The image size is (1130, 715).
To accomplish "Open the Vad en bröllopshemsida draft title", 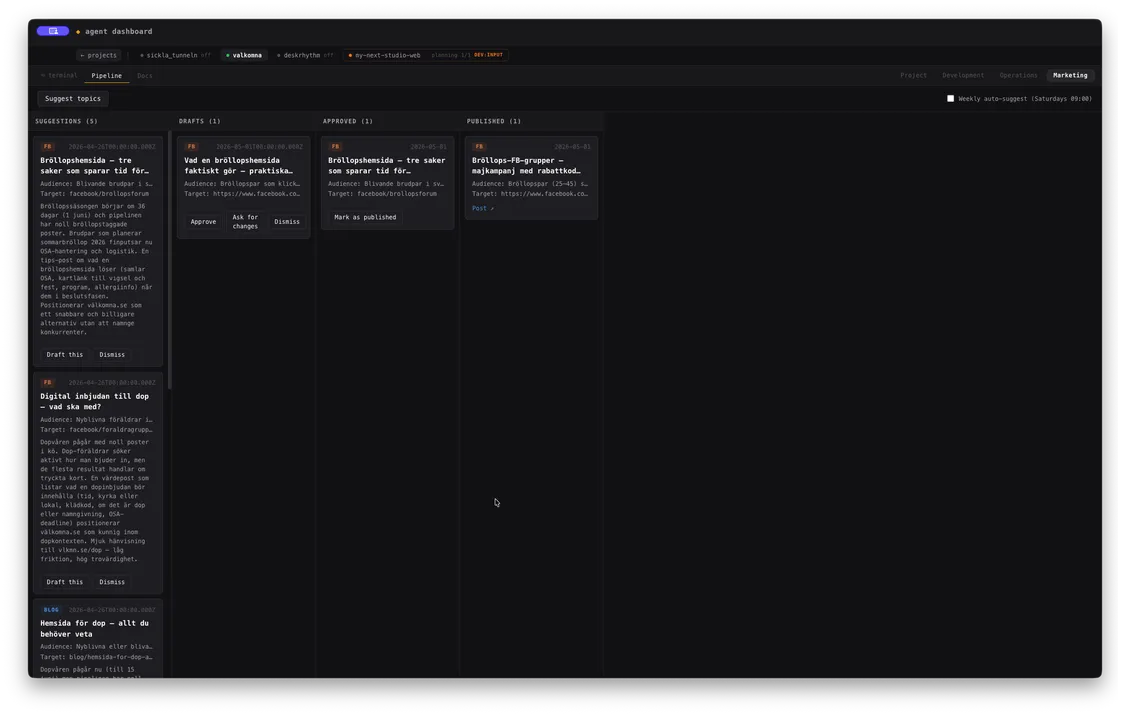I will (239, 166).
